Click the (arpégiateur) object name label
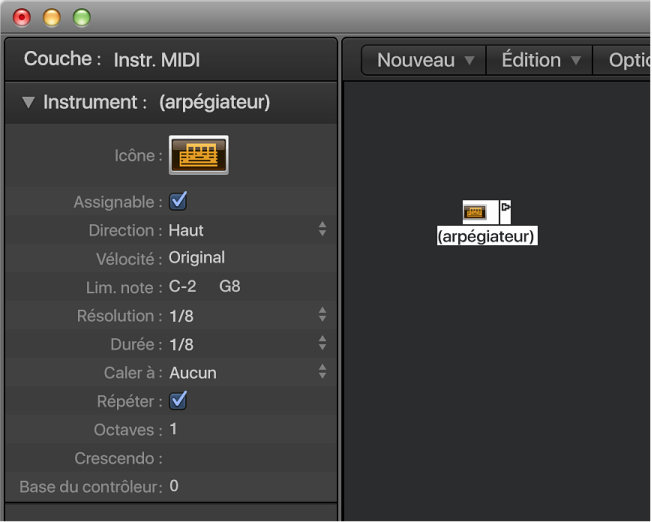 click(x=487, y=237)
